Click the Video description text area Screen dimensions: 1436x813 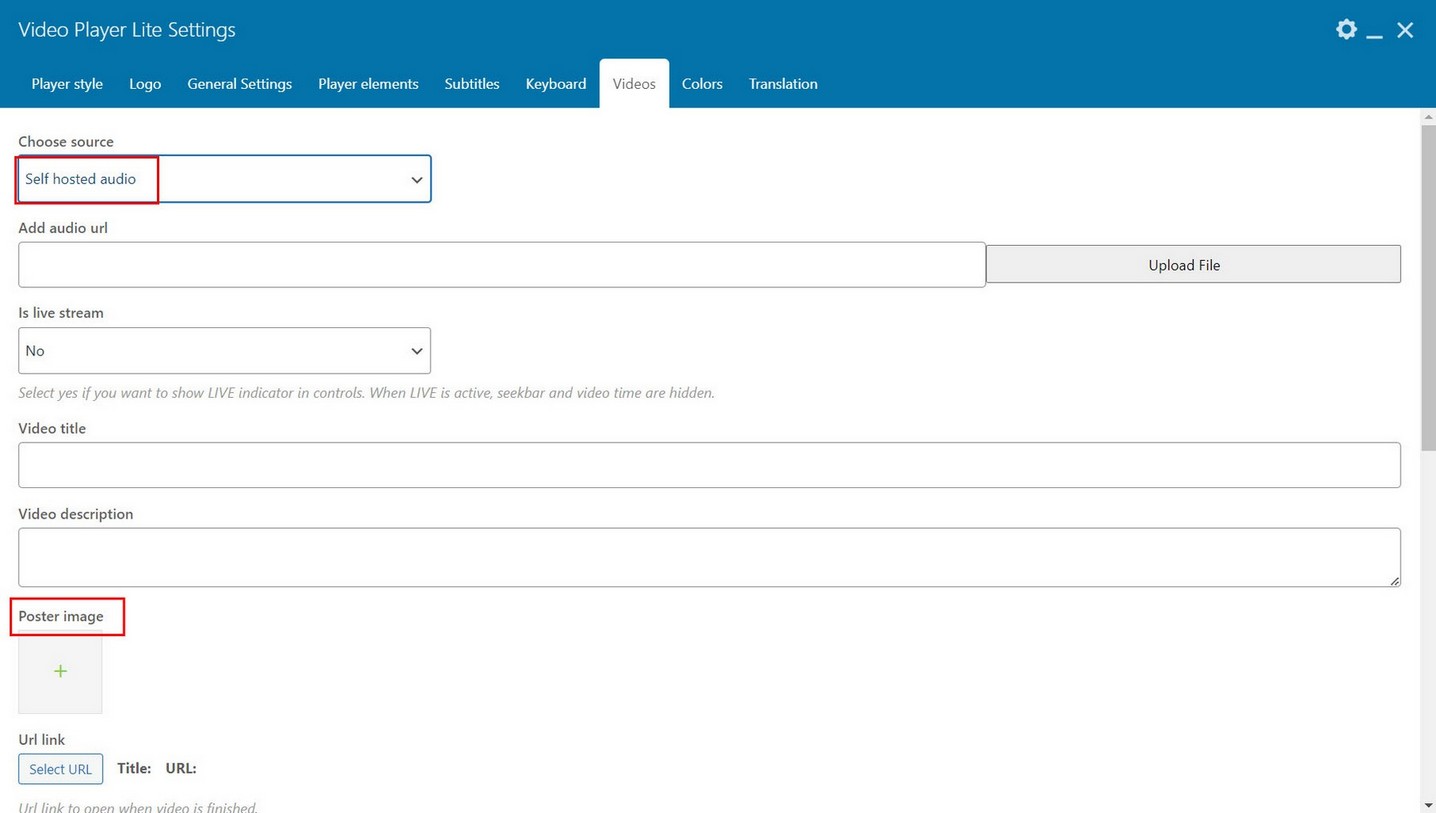(x=709, y=557)
